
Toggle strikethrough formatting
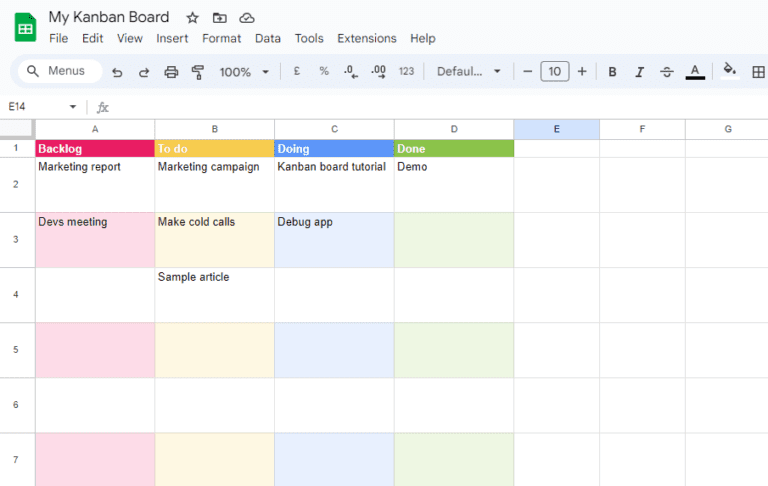pyautogui.click(x=667, y=72)
